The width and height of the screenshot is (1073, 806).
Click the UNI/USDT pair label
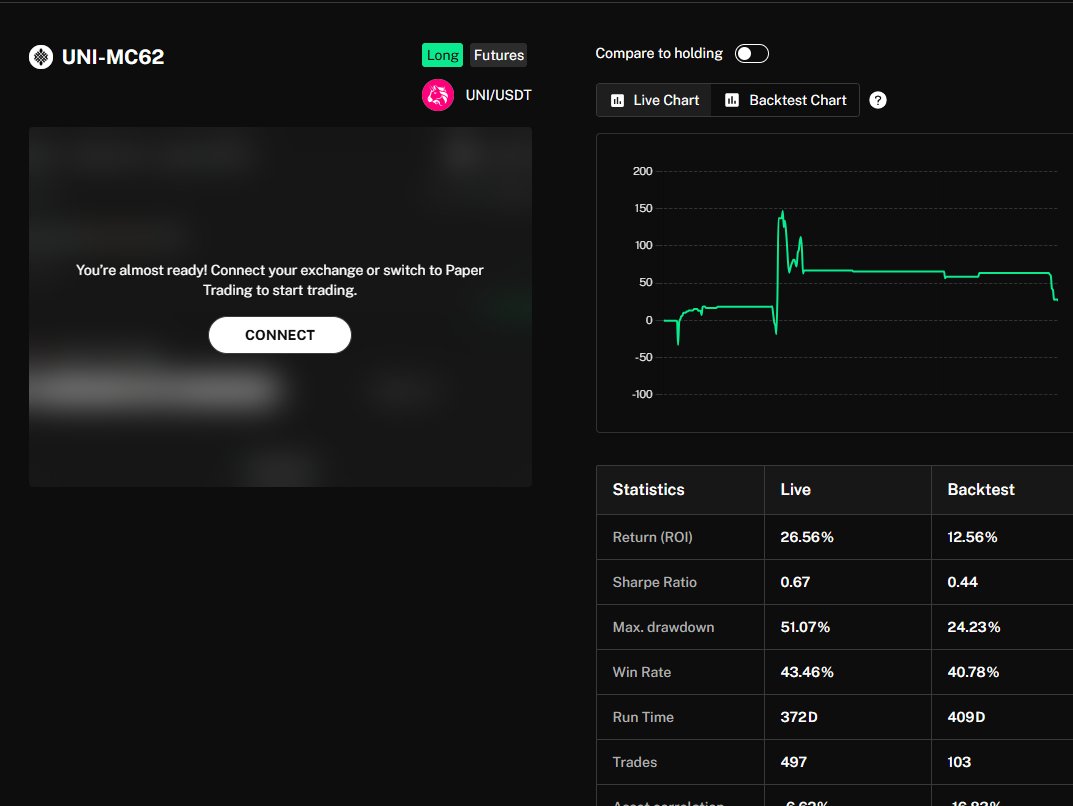coord(499,95)
